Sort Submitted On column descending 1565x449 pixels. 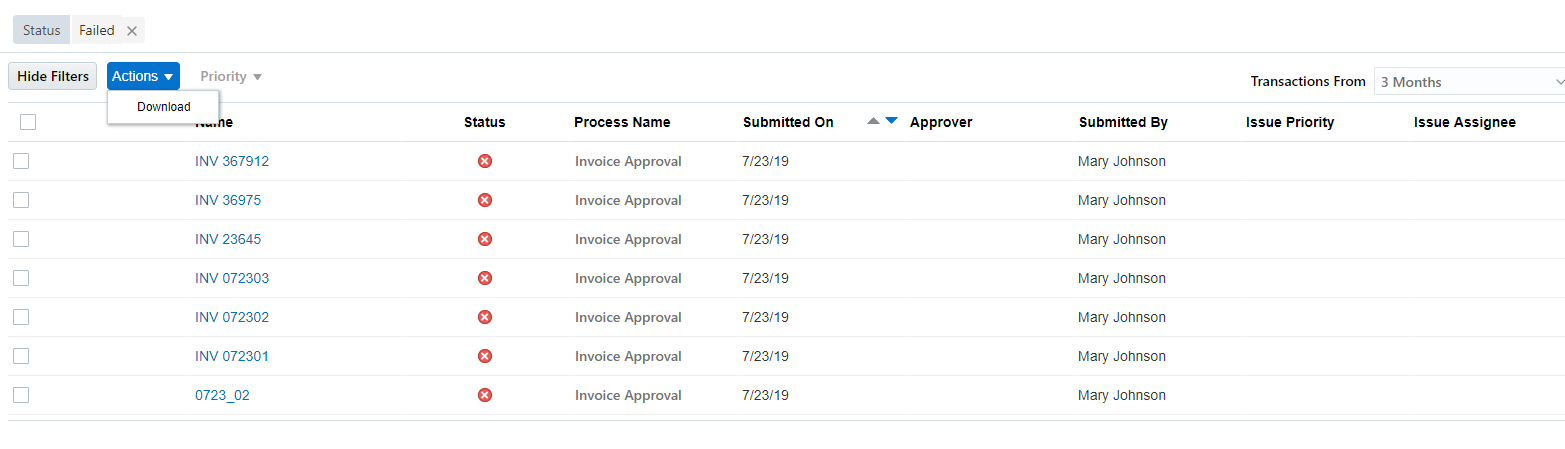892,121
